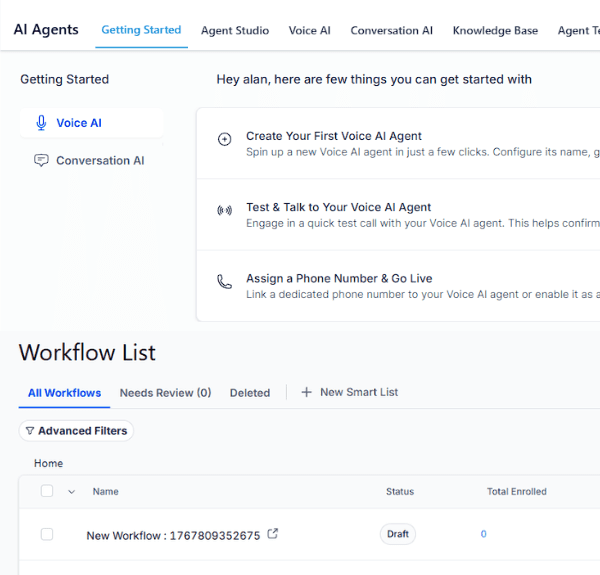Expand the chevron dropdown next to select-all checkbox
This screenshot has height=575, width=600.
coord(71,491)
